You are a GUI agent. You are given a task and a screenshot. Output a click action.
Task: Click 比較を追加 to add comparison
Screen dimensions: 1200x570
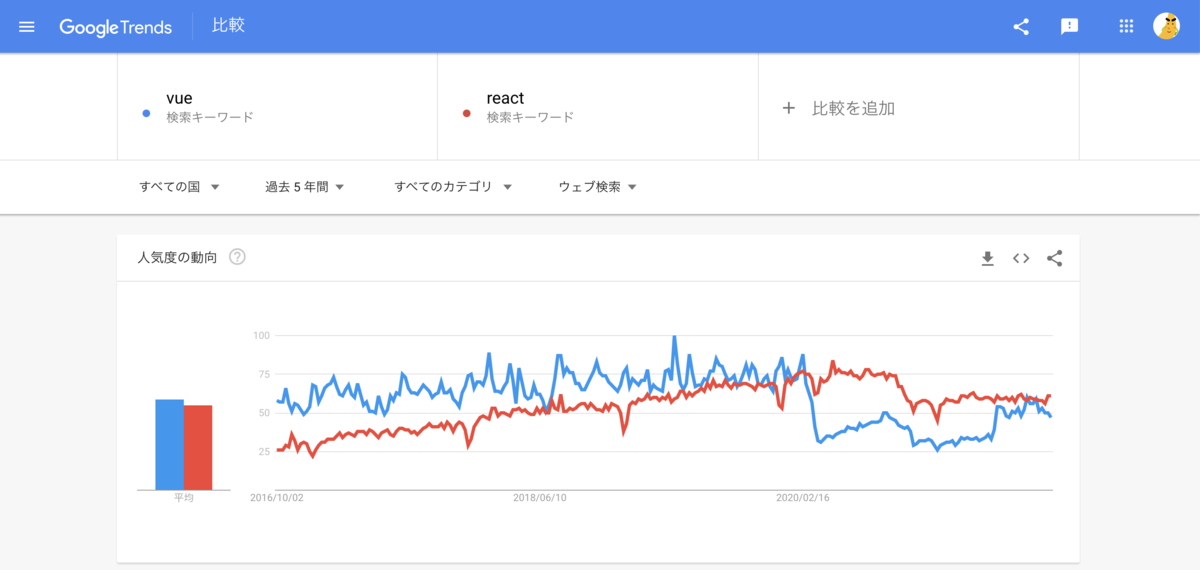pos(840,108)
